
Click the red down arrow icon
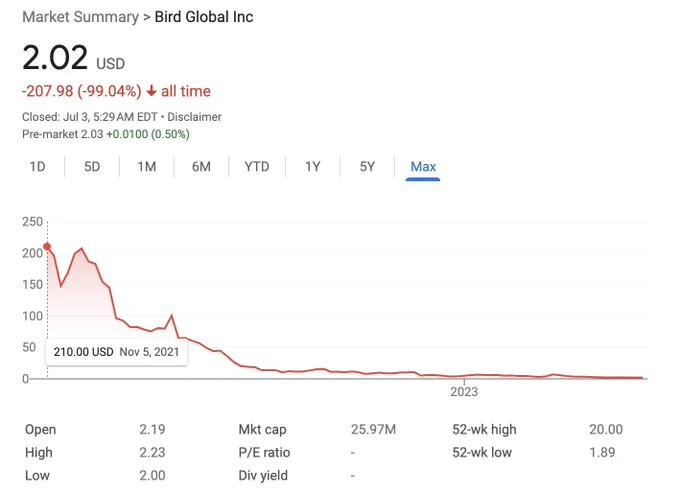pos(151,91)
